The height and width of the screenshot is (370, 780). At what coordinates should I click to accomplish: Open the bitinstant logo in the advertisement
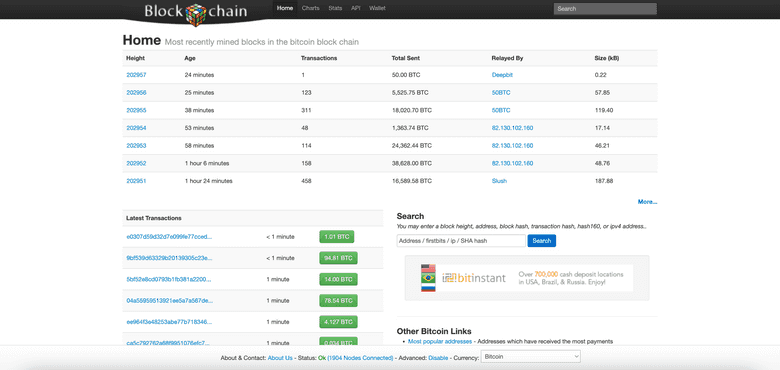474,278
